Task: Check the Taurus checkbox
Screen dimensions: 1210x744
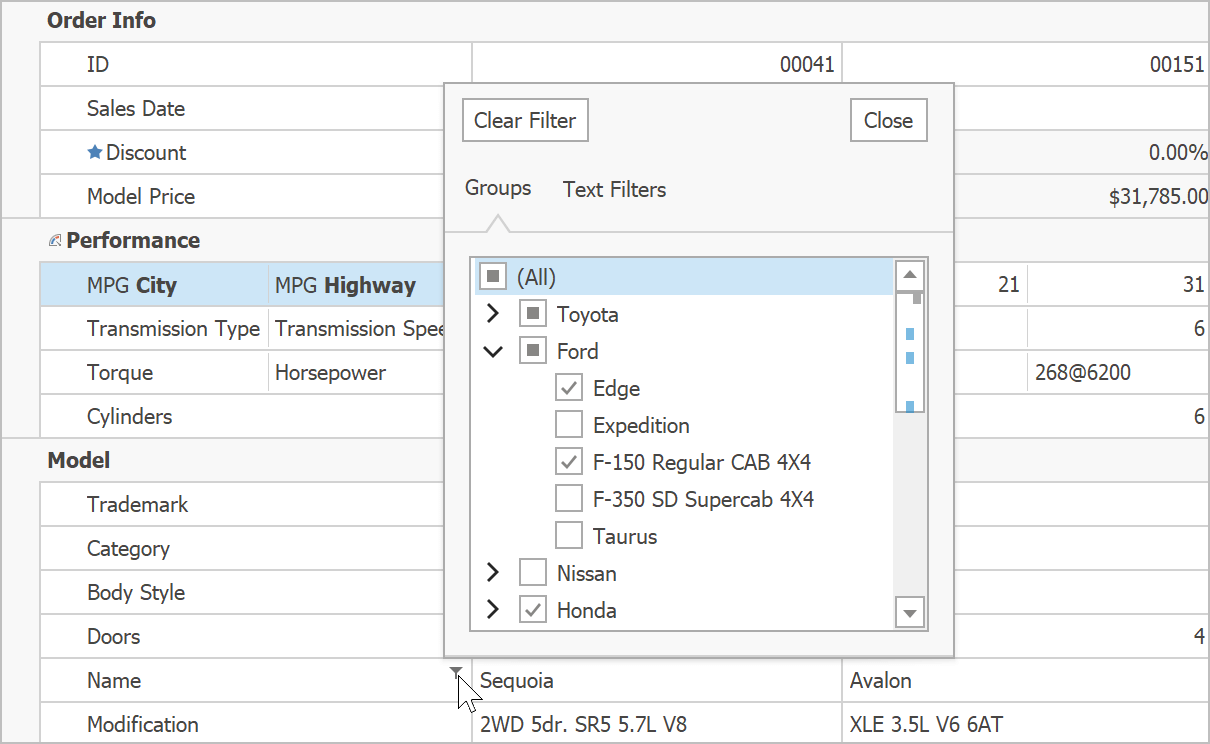Action: (x=569, y=536)
